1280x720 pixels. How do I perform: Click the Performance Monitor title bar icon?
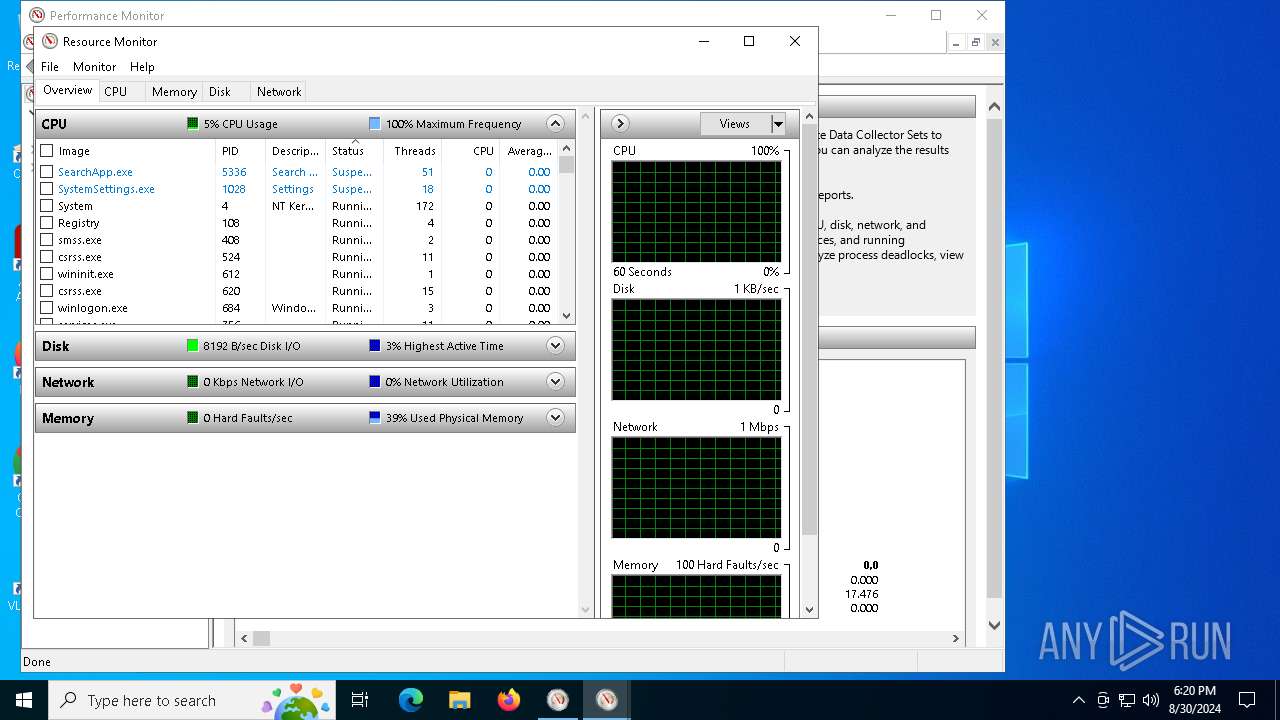click(x=37, y=15)
